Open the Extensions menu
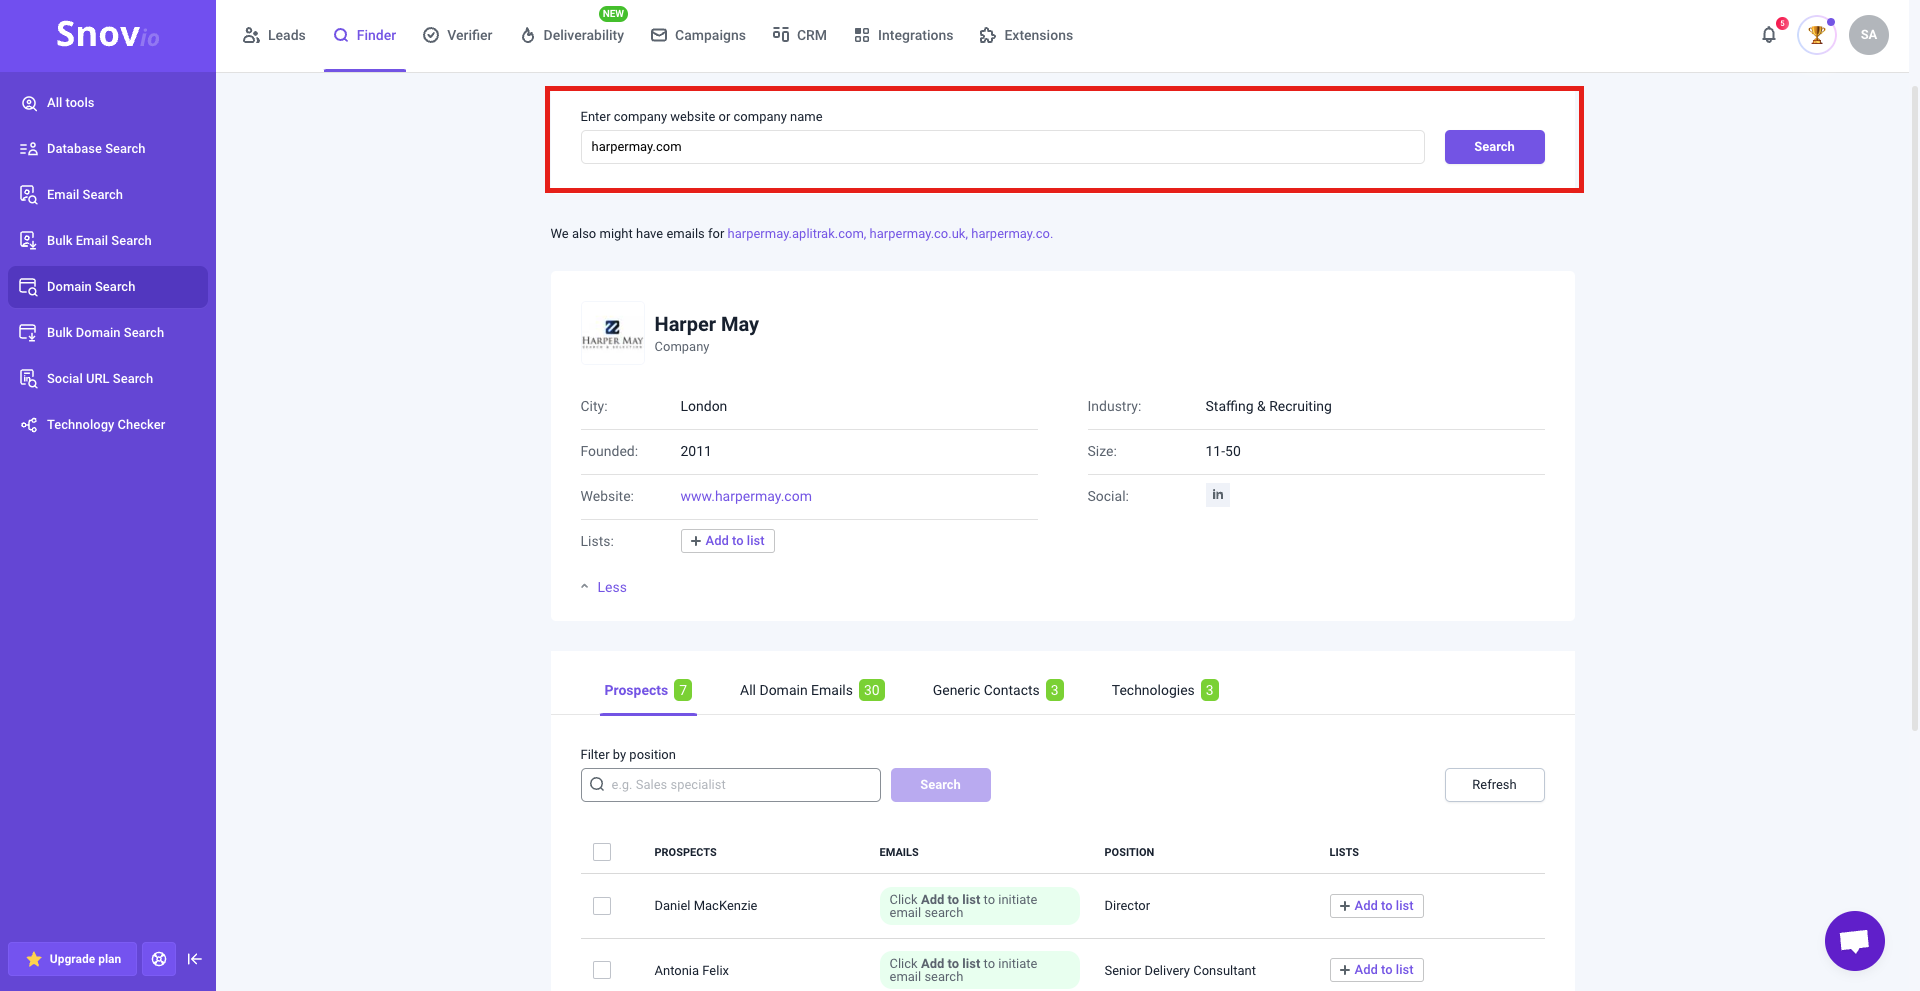 pos(1026,35)
